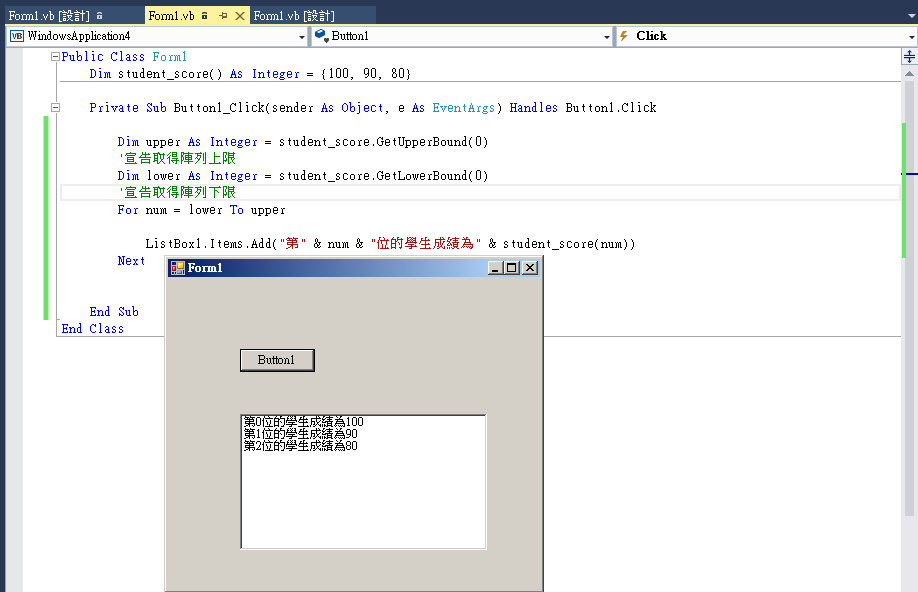This screenshot has width=918, height=592.
Task: Collapse the Button1_Click Sub block
Action: [55, 108]
